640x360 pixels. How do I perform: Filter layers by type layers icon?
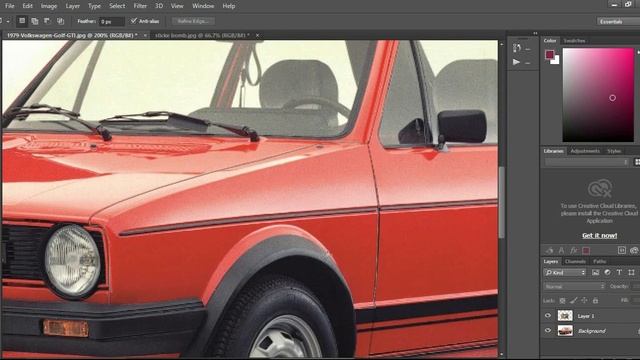[619, 272]
